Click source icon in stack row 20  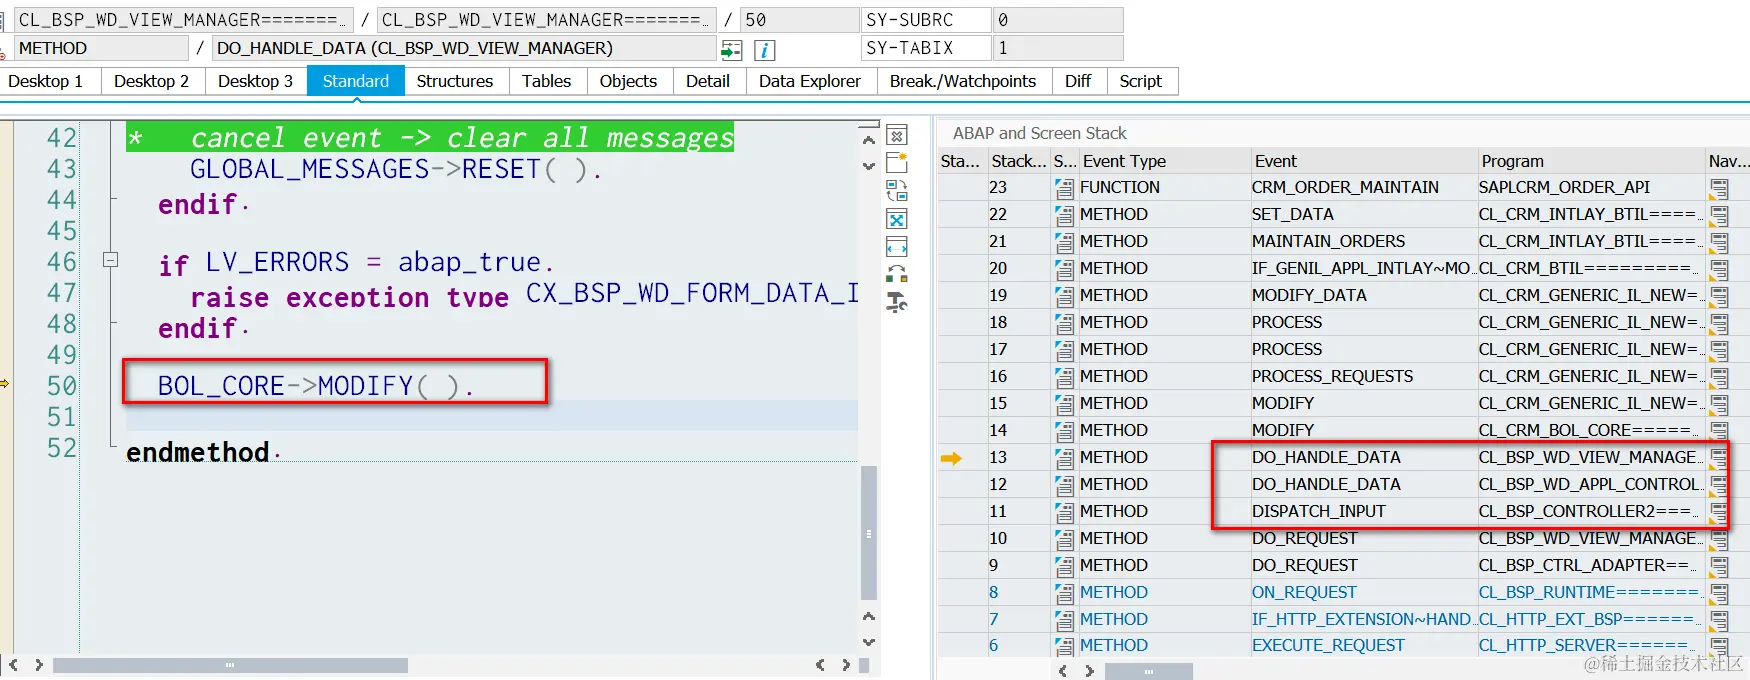[1064, 269]
